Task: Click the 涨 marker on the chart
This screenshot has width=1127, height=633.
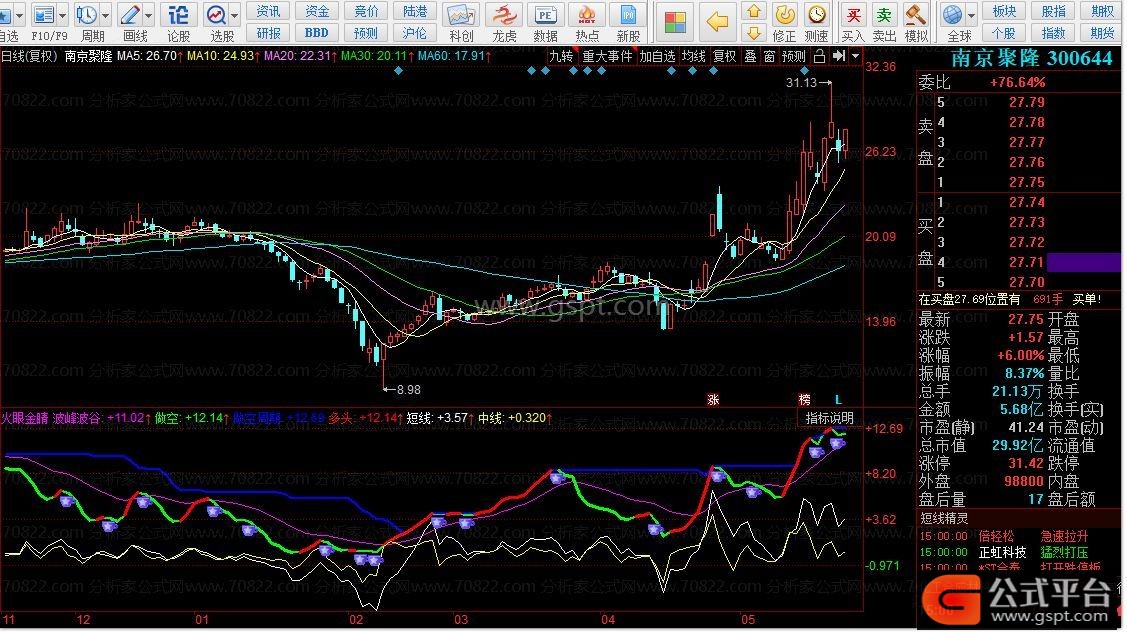Action: pos(713,400)
